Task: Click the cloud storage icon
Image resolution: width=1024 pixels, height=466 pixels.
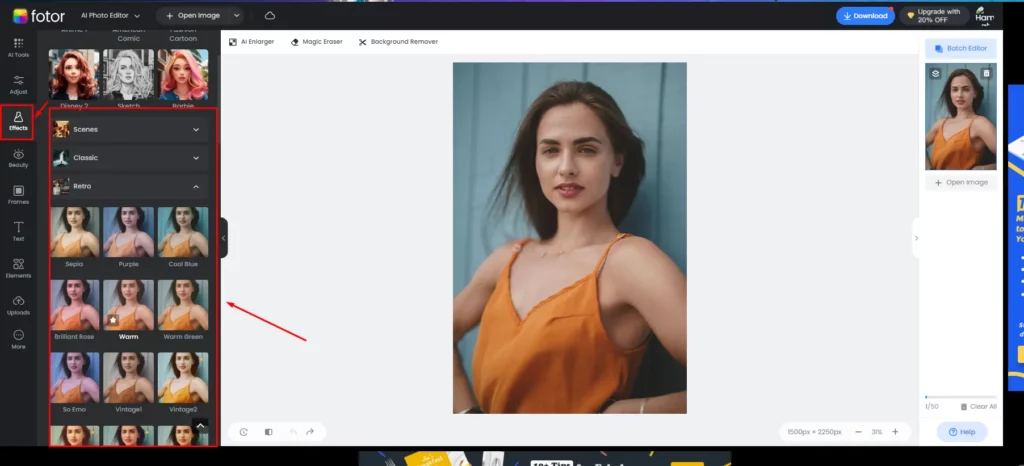Action: click(x=270, y=16)
